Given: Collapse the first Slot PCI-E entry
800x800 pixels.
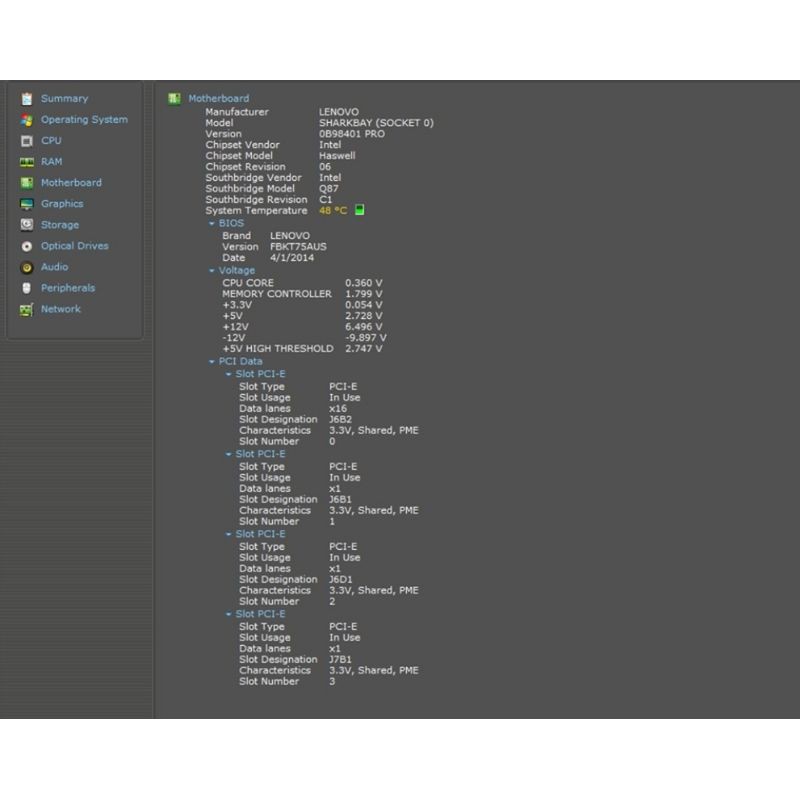Looking at the screenshot, I should (228, 375).
